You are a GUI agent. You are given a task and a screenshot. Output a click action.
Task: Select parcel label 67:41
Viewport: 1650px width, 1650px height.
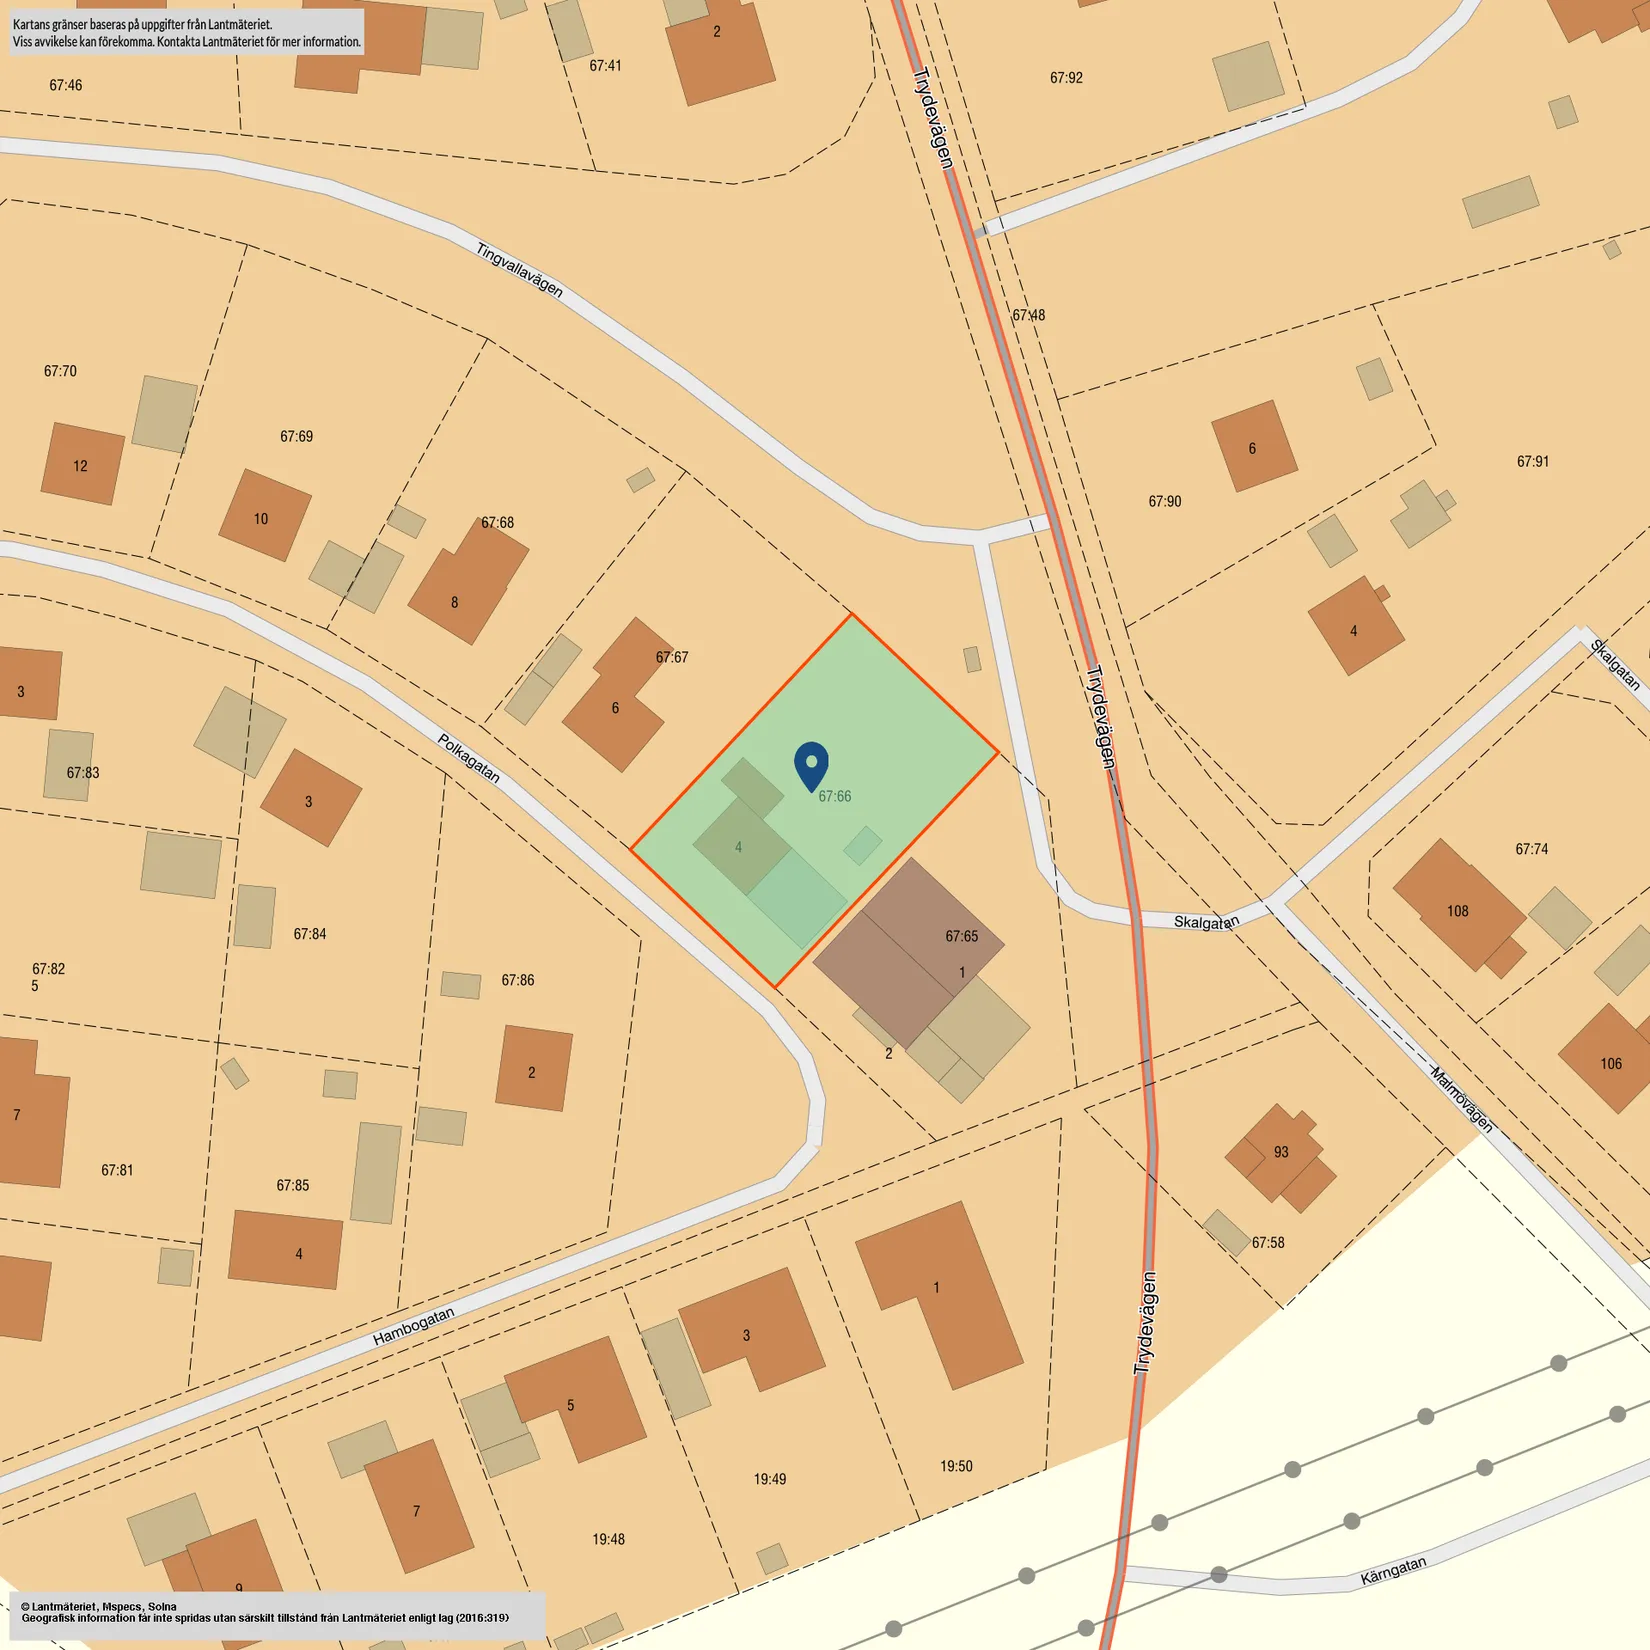[605, 65]
